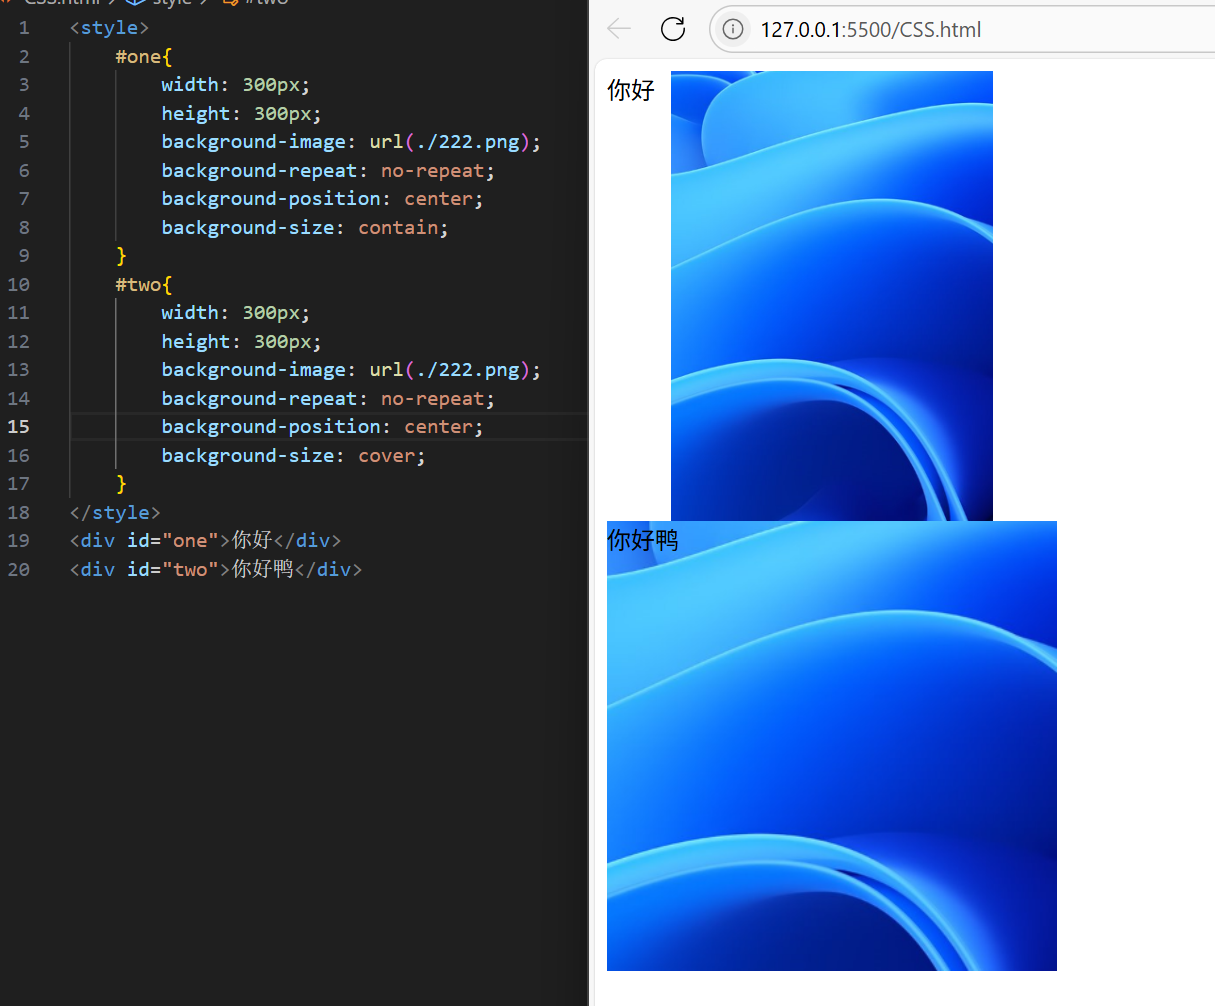Viewport: 1215px width, 1006px height.
Task: Click 'background-image' property on line 13
Action: pos(254,370)
